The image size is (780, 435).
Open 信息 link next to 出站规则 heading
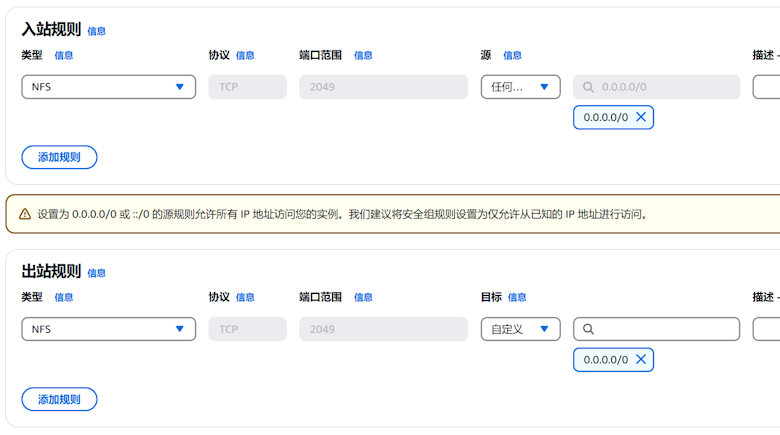click(96, 273)
